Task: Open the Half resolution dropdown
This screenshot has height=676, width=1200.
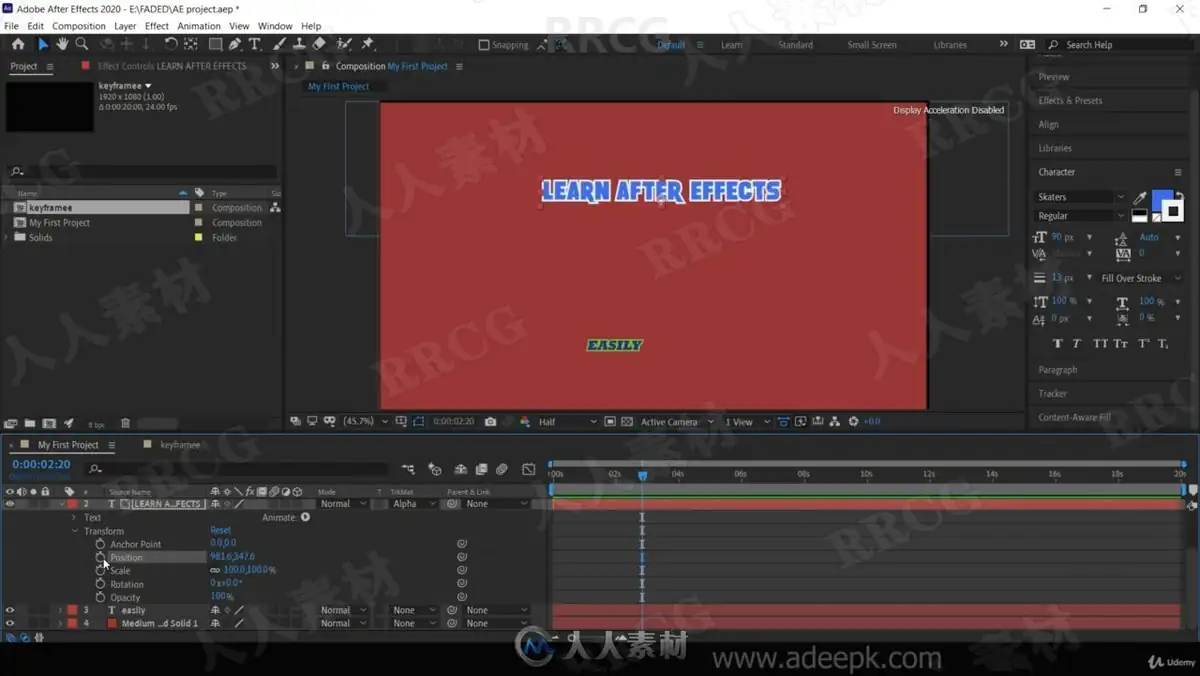Action: (568, 422)
